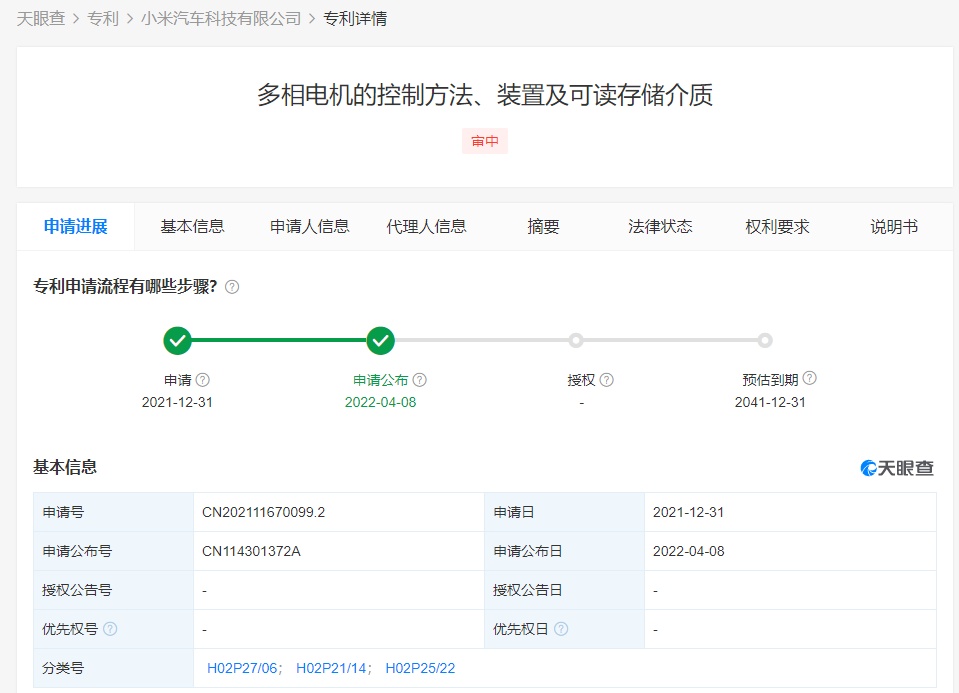Click the 申请号 label cell

pyautogui.click(x=113, y=512)
